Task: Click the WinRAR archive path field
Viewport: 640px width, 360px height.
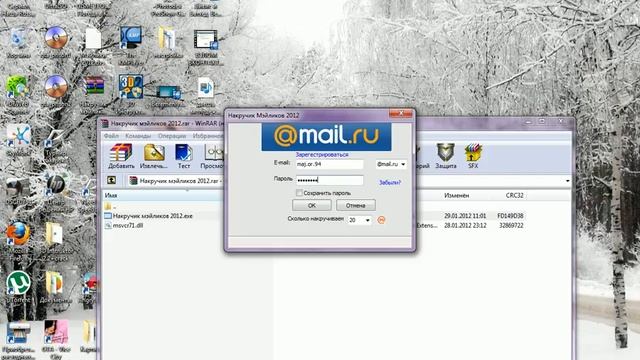Action: pos(176,180)
